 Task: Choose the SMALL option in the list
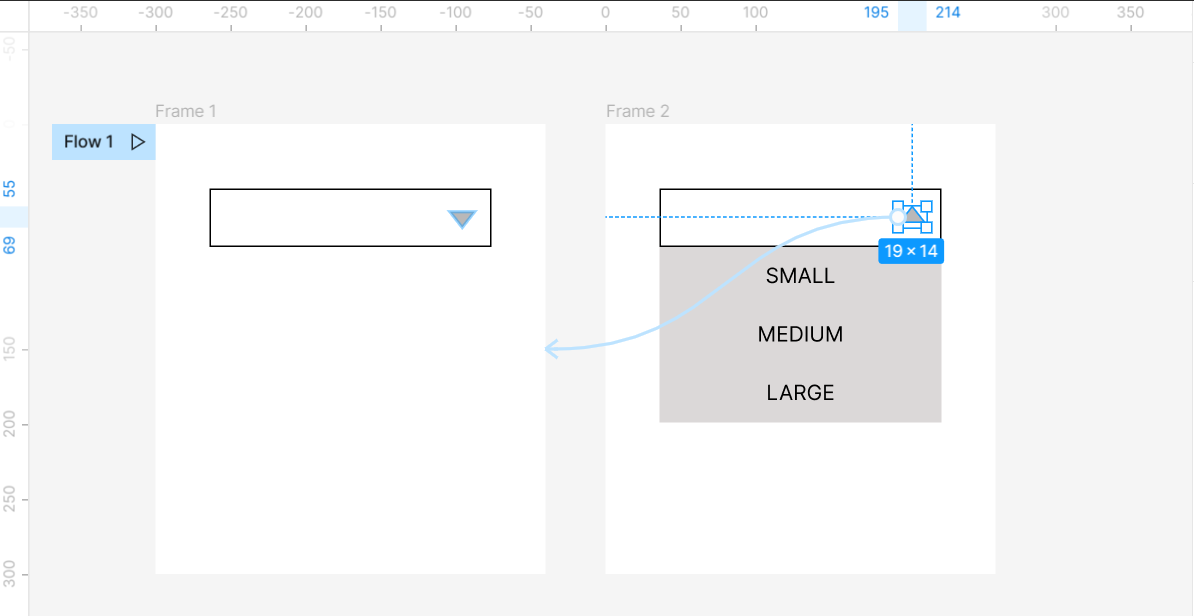pyautogui.click(x=800, y=276)
